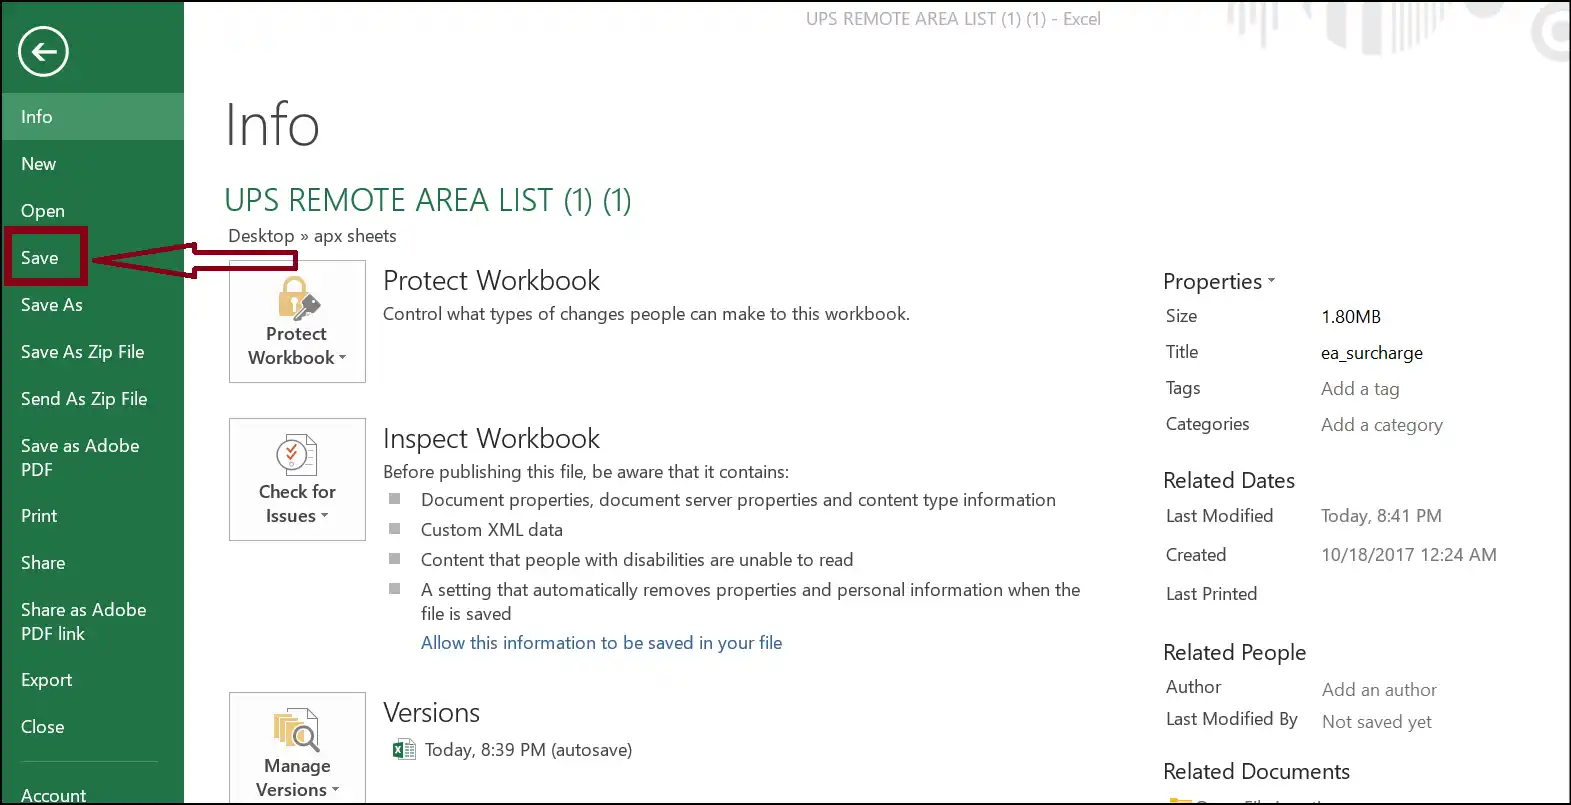Image resolution: width=1571 pixels, height=805 pixels.
Task: Open the autosave Excel file icon
Action: pyautogui.click(x=404, y=750)
